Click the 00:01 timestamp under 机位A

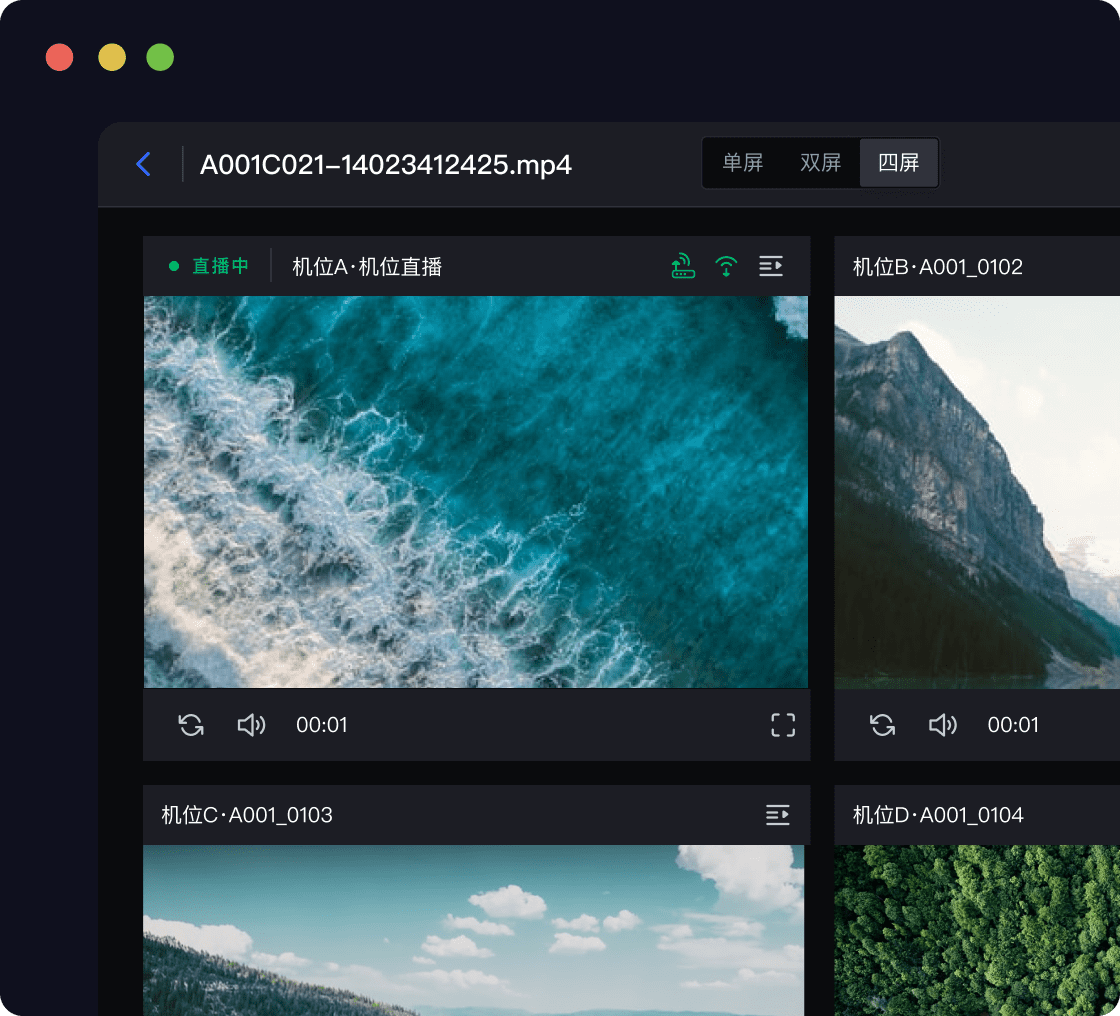point(321,725)
